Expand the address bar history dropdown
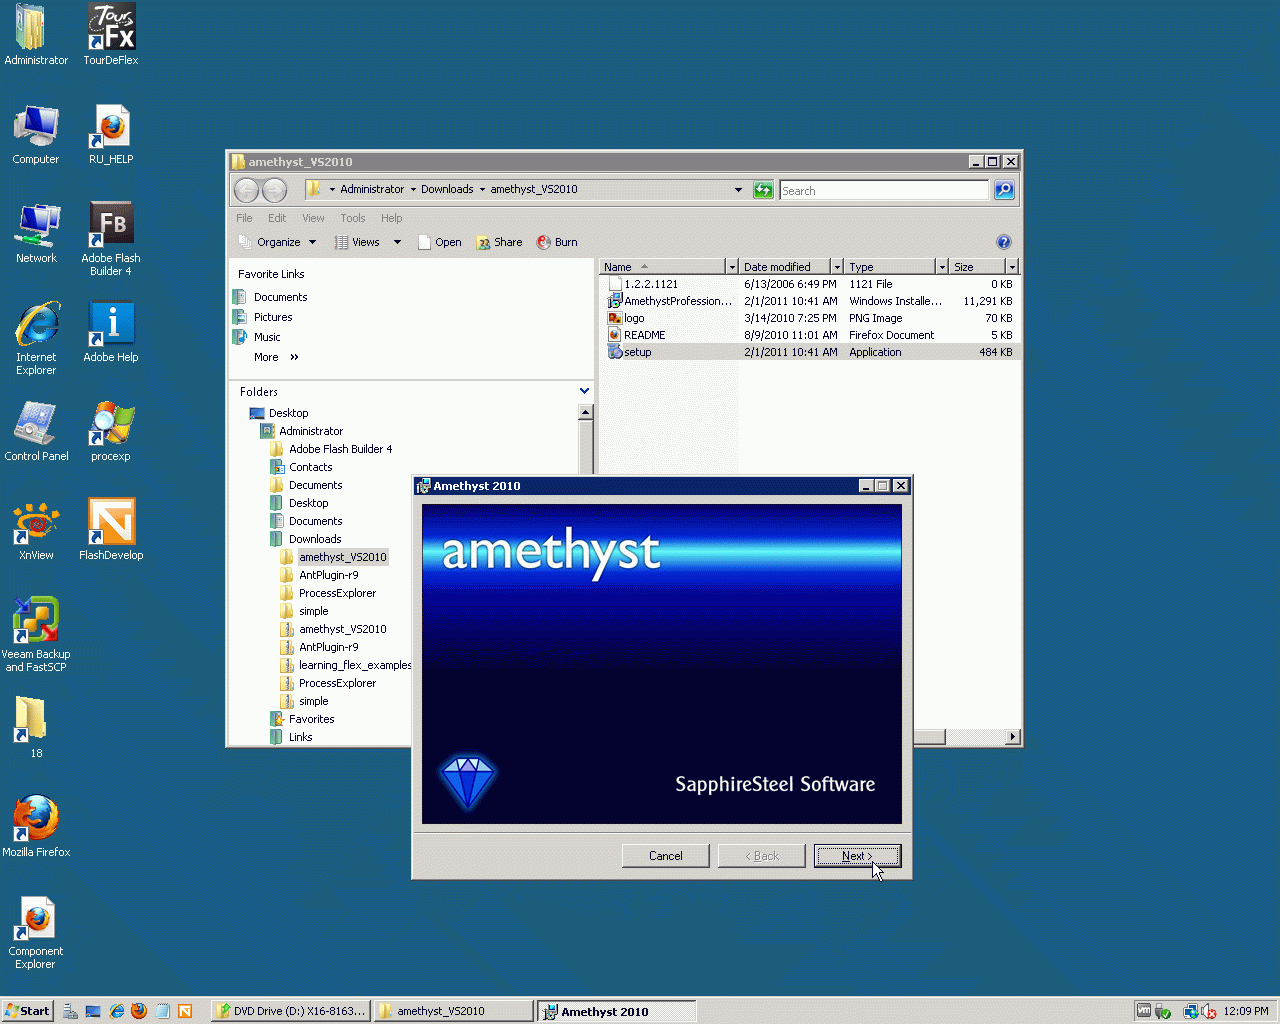 pyautogui.click(x=738, y=190)
